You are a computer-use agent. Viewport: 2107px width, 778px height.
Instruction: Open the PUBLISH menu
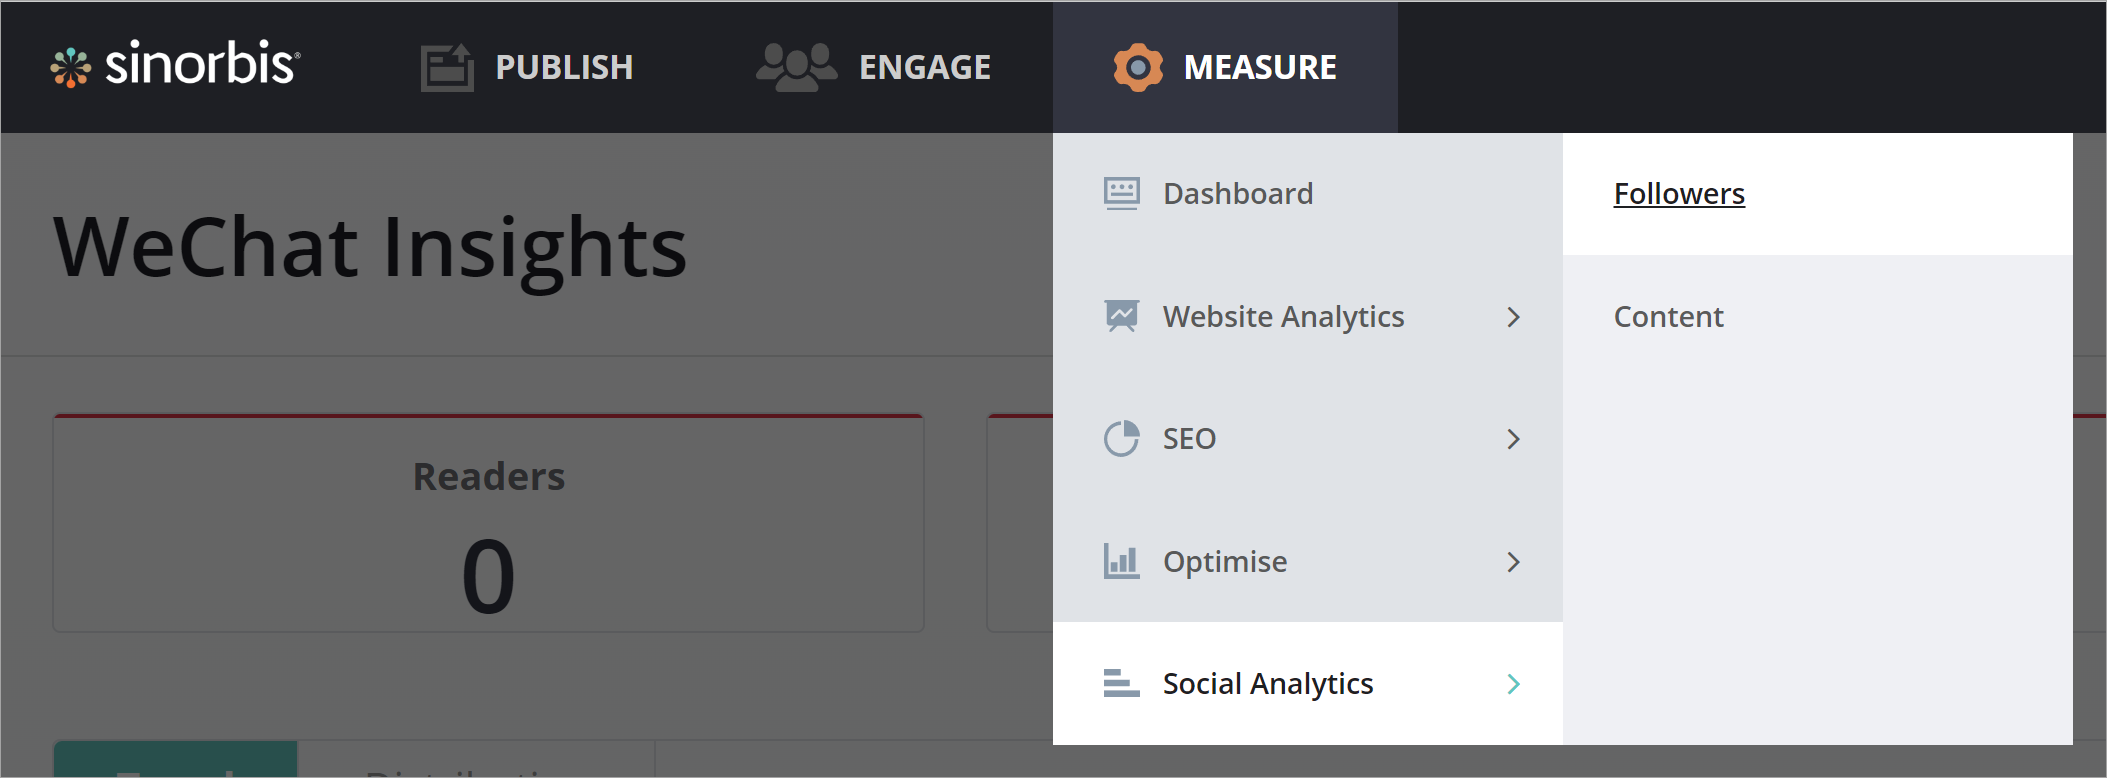point(564,67)
